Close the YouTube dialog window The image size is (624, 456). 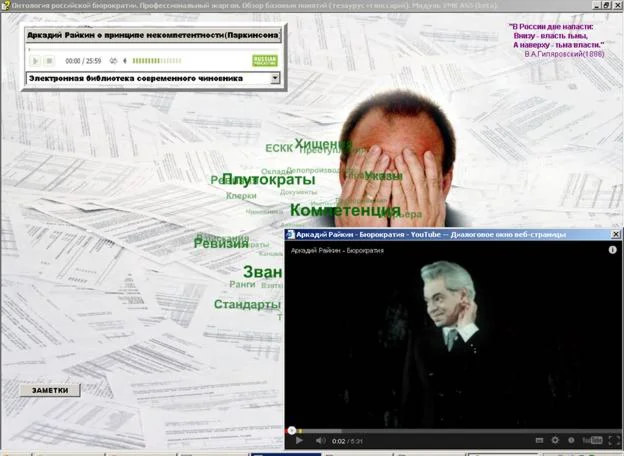point(616,234)
